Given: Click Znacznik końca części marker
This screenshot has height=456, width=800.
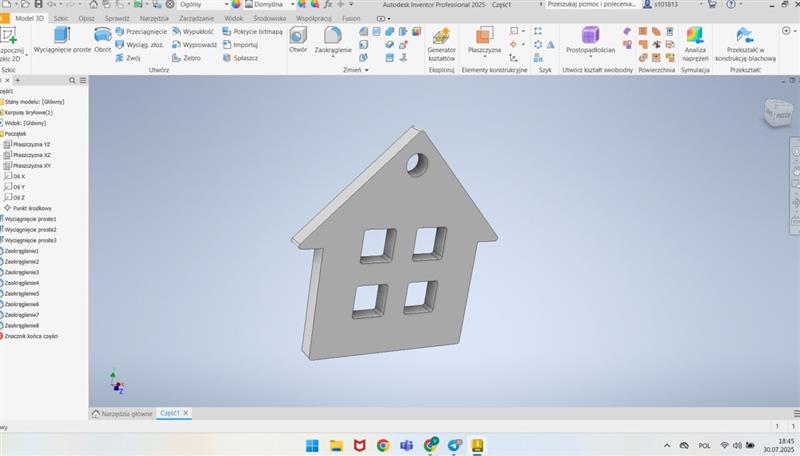Looking at the screenshot, I should pos(29,337).
